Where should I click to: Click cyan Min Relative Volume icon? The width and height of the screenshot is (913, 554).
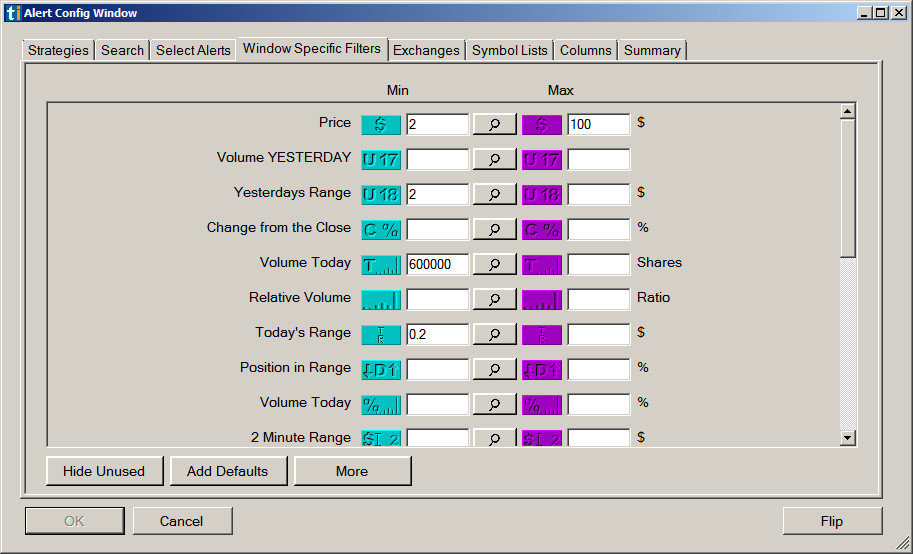coord(381,299)
